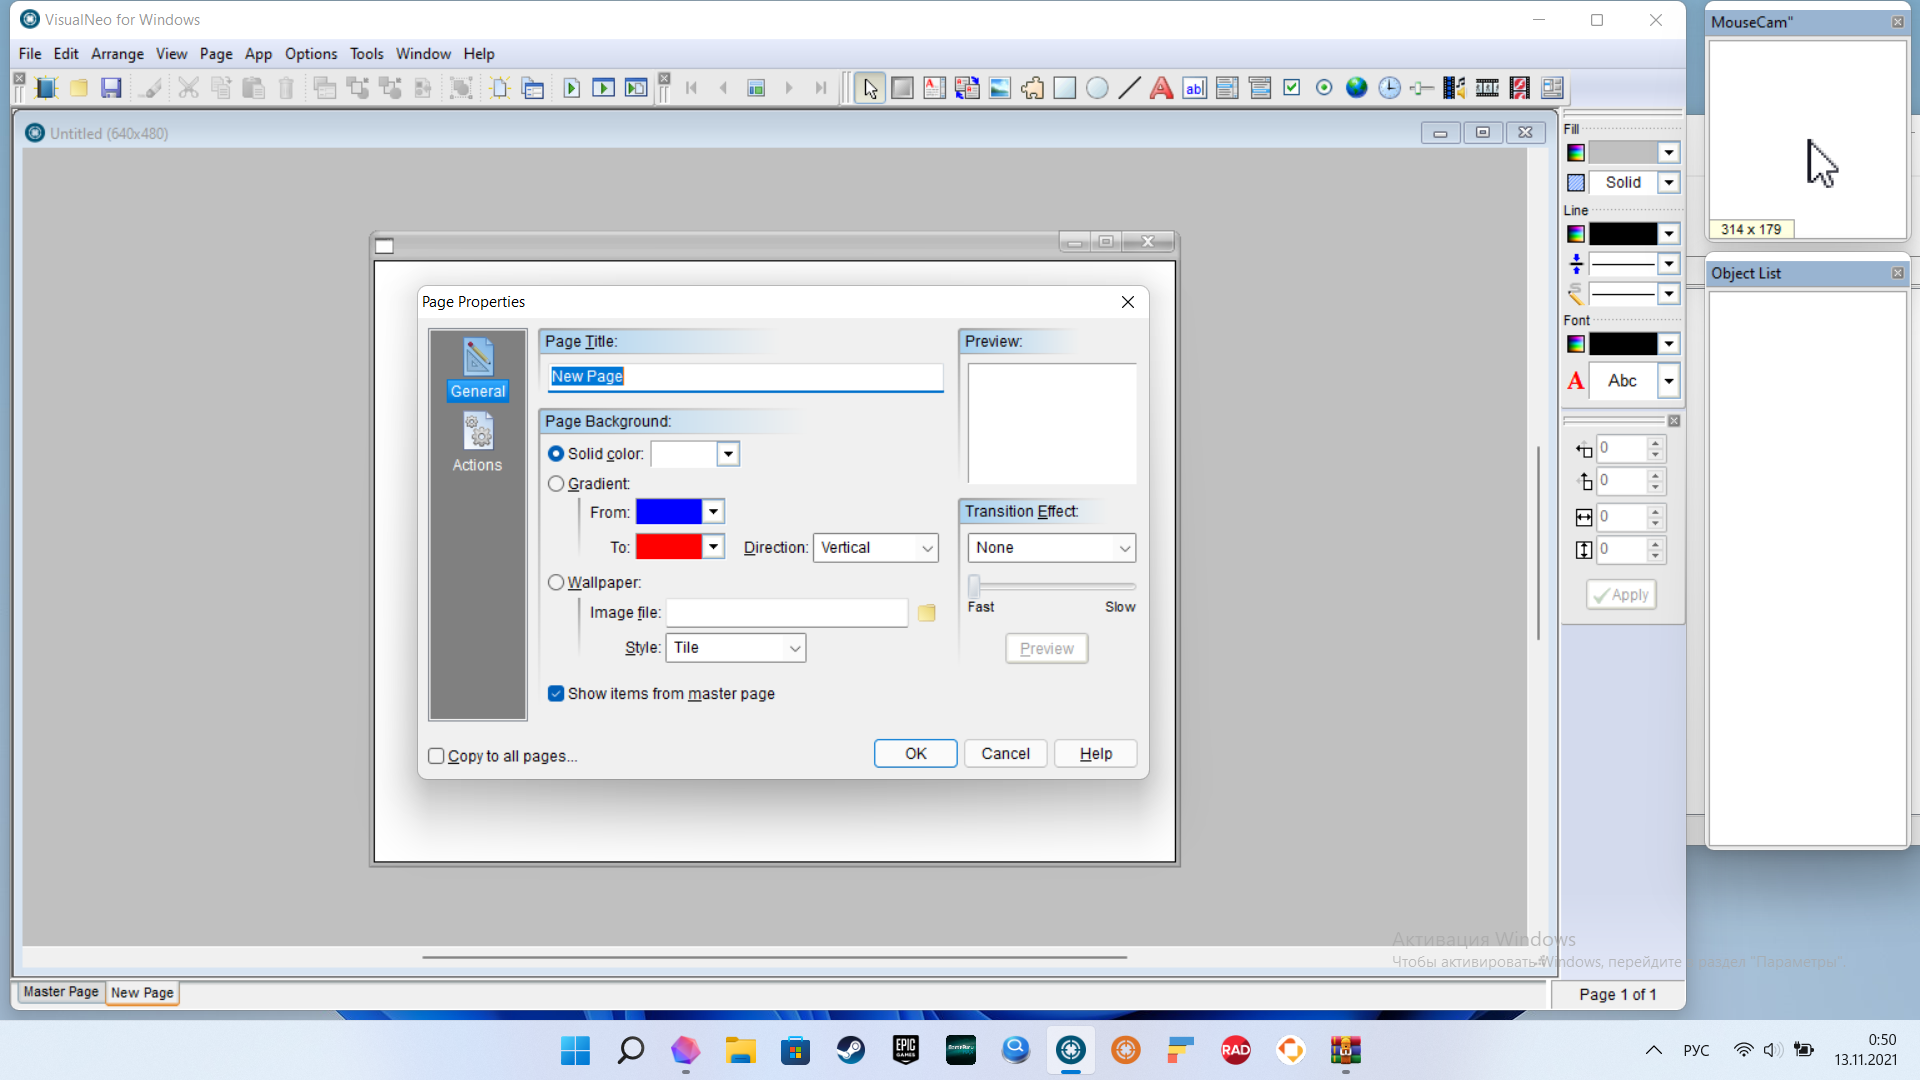Run the publication with the single green play icon
Screen dimensions: 1920x1080
coord(571,88)
